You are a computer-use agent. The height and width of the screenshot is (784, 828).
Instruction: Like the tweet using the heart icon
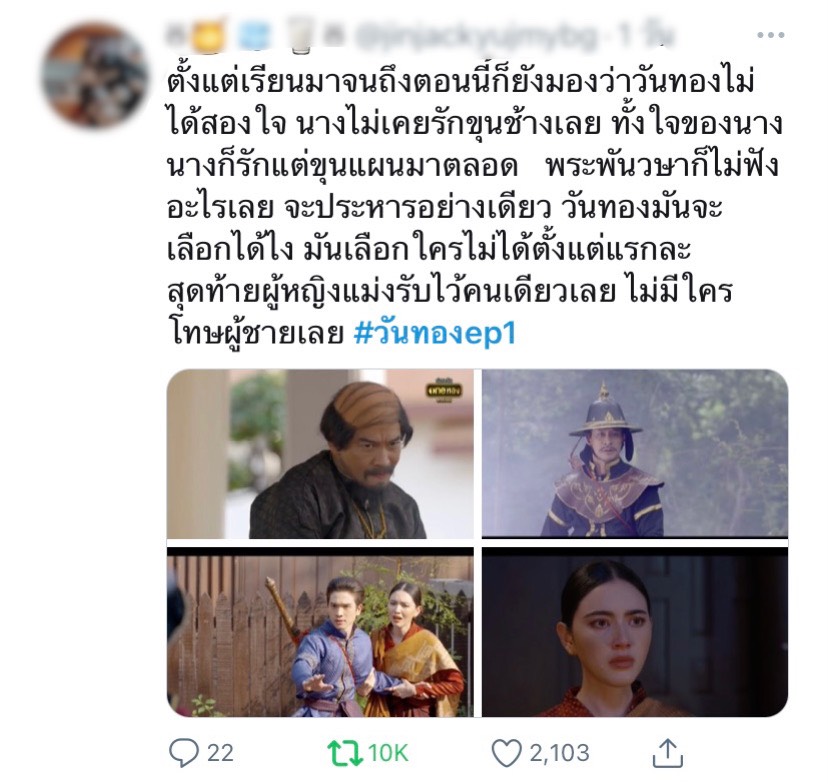pos(506,753)
